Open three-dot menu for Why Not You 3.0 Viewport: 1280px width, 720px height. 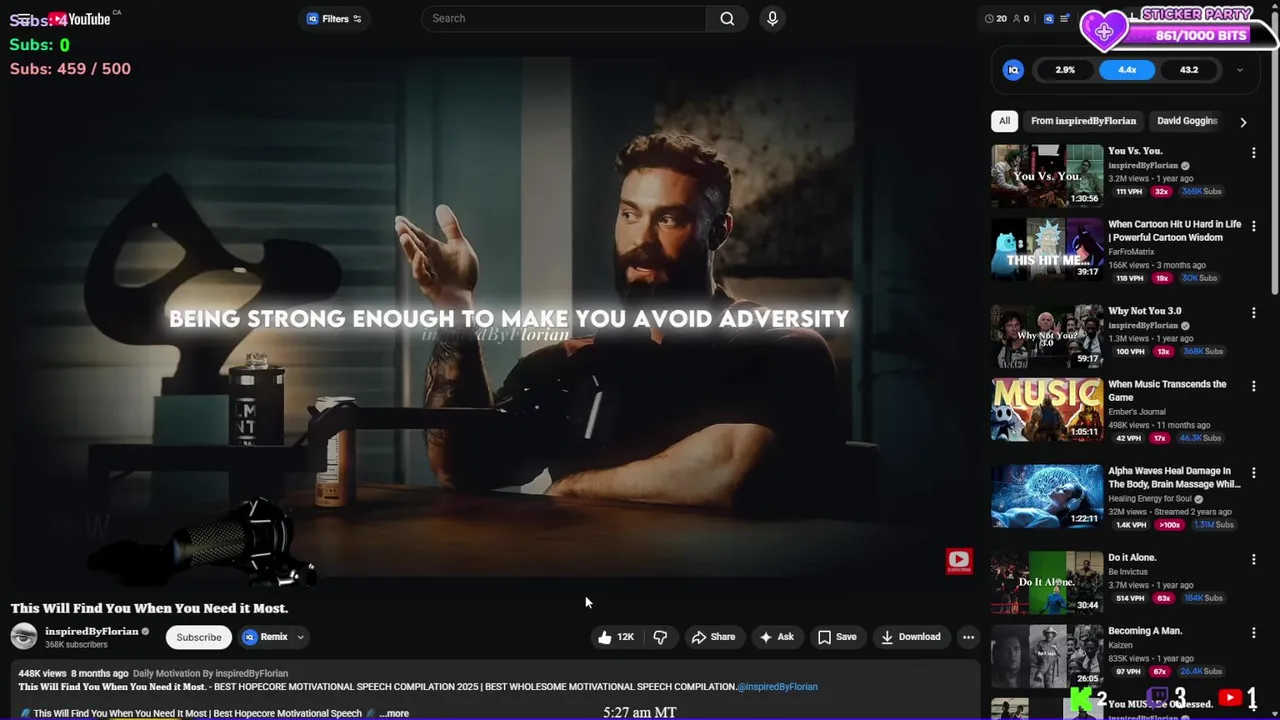[1253, 313]
